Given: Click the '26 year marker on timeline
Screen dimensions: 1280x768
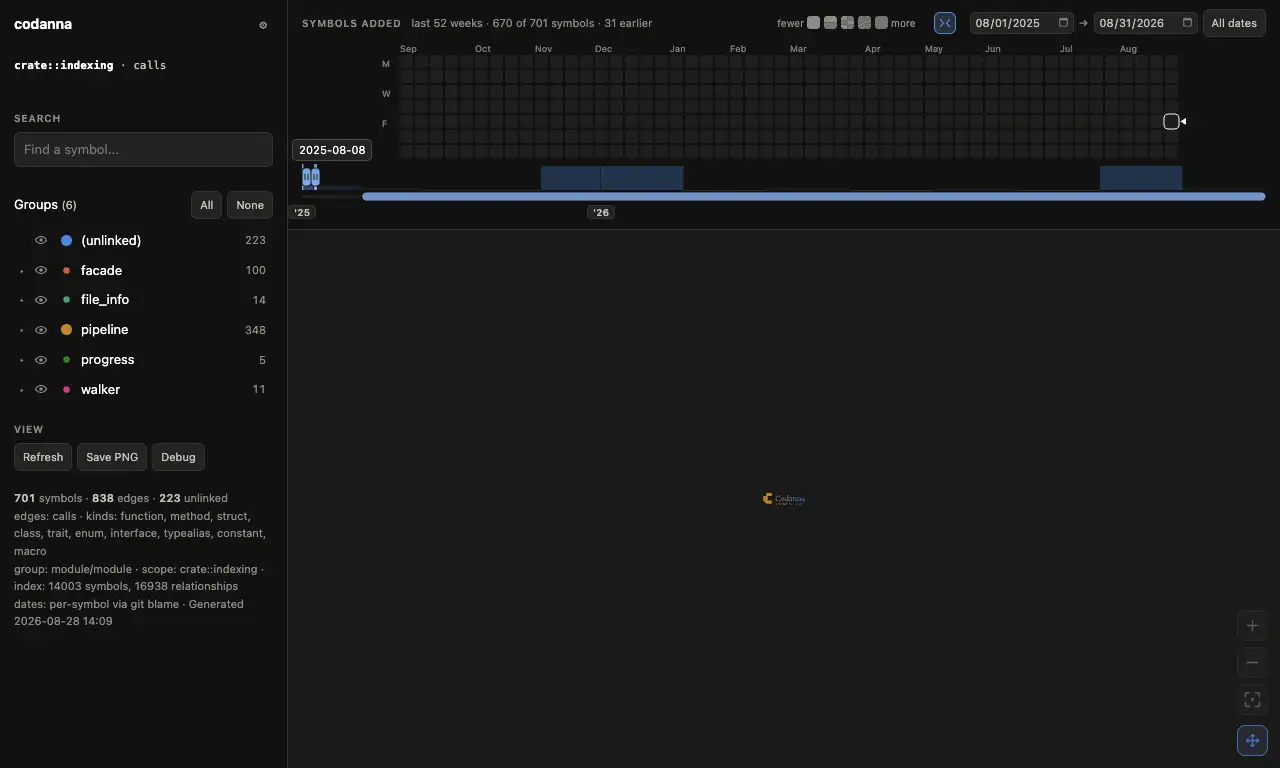Looking at the screenshot, I should pos(601,212).
